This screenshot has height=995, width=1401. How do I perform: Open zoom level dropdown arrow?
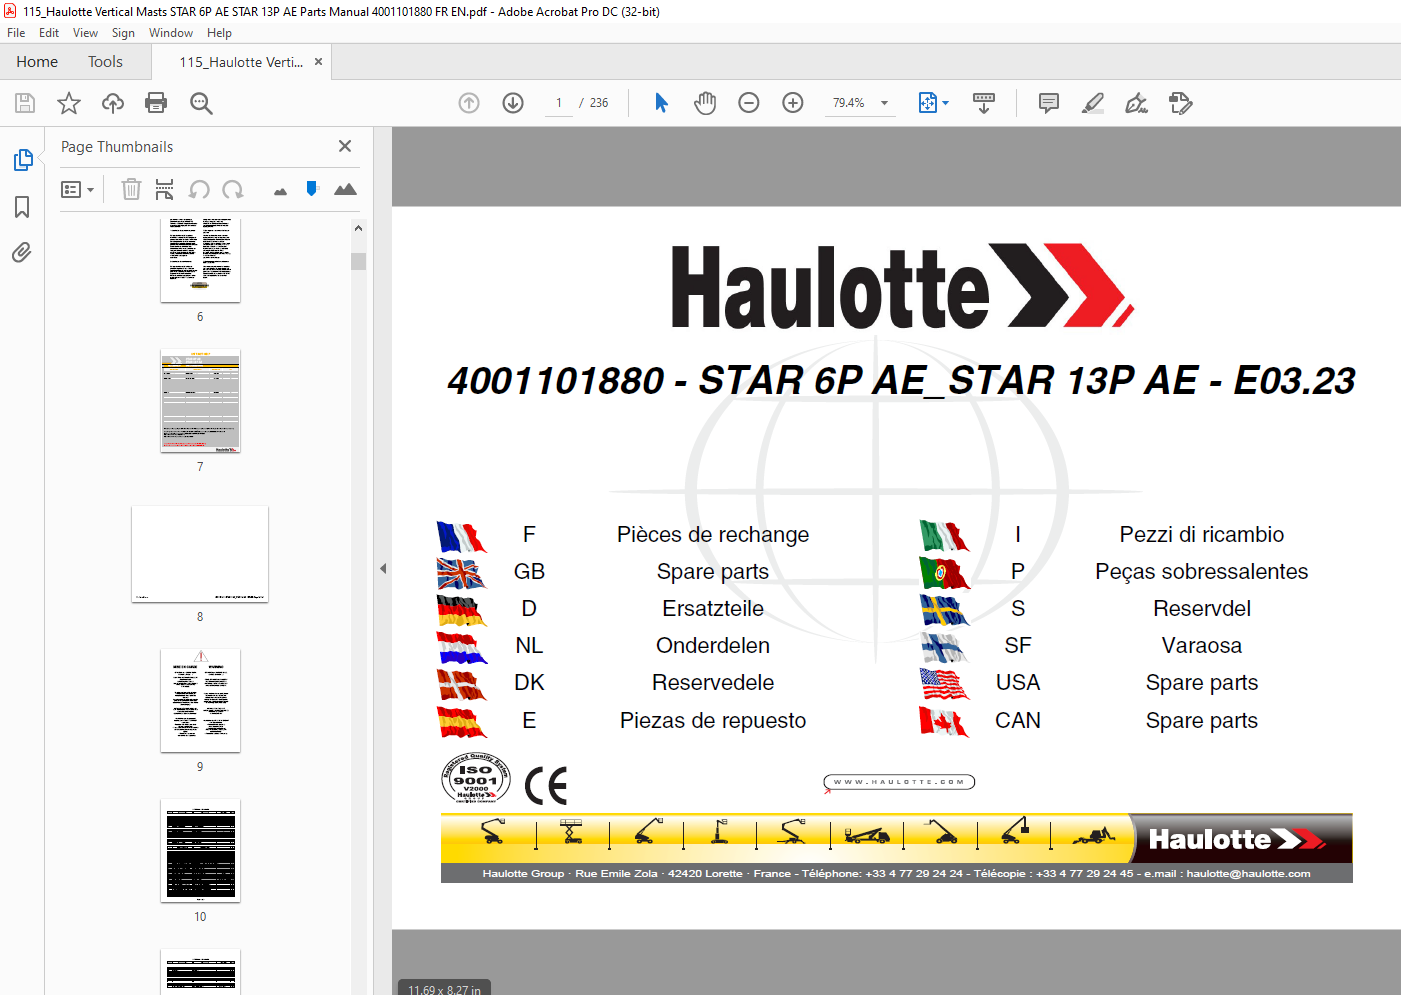(x=884, y=103)
